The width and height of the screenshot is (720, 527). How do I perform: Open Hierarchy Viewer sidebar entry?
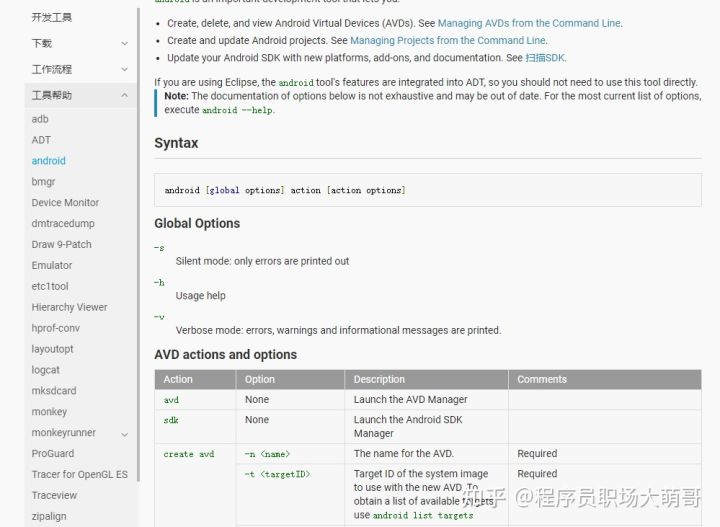pos(69,307)
